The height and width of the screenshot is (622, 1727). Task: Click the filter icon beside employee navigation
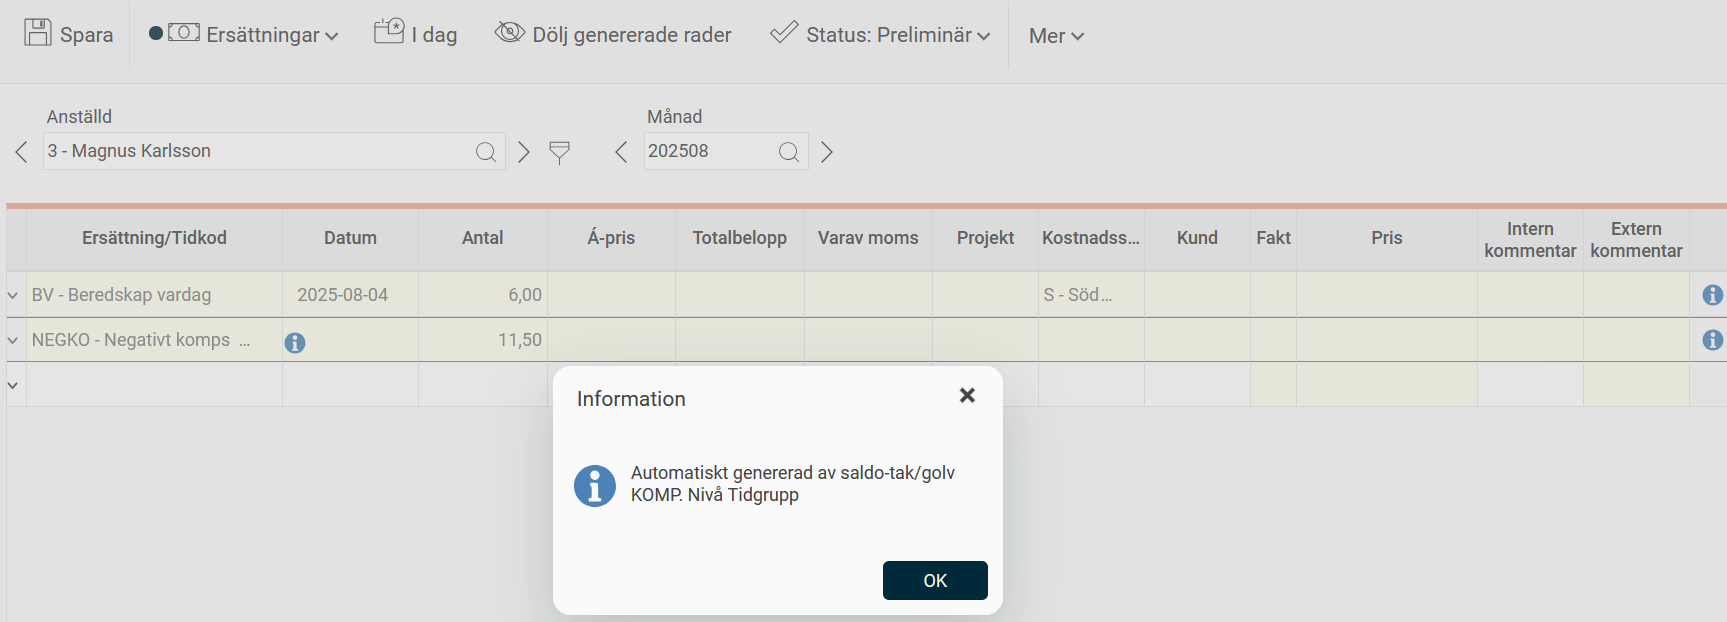coord(559,151)
